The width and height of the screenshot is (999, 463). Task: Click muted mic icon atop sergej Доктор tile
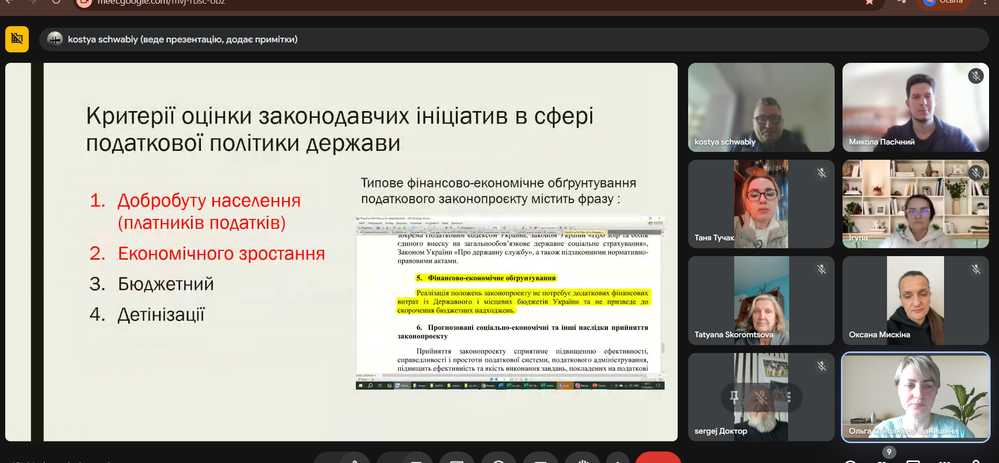[x=821, y=365]
